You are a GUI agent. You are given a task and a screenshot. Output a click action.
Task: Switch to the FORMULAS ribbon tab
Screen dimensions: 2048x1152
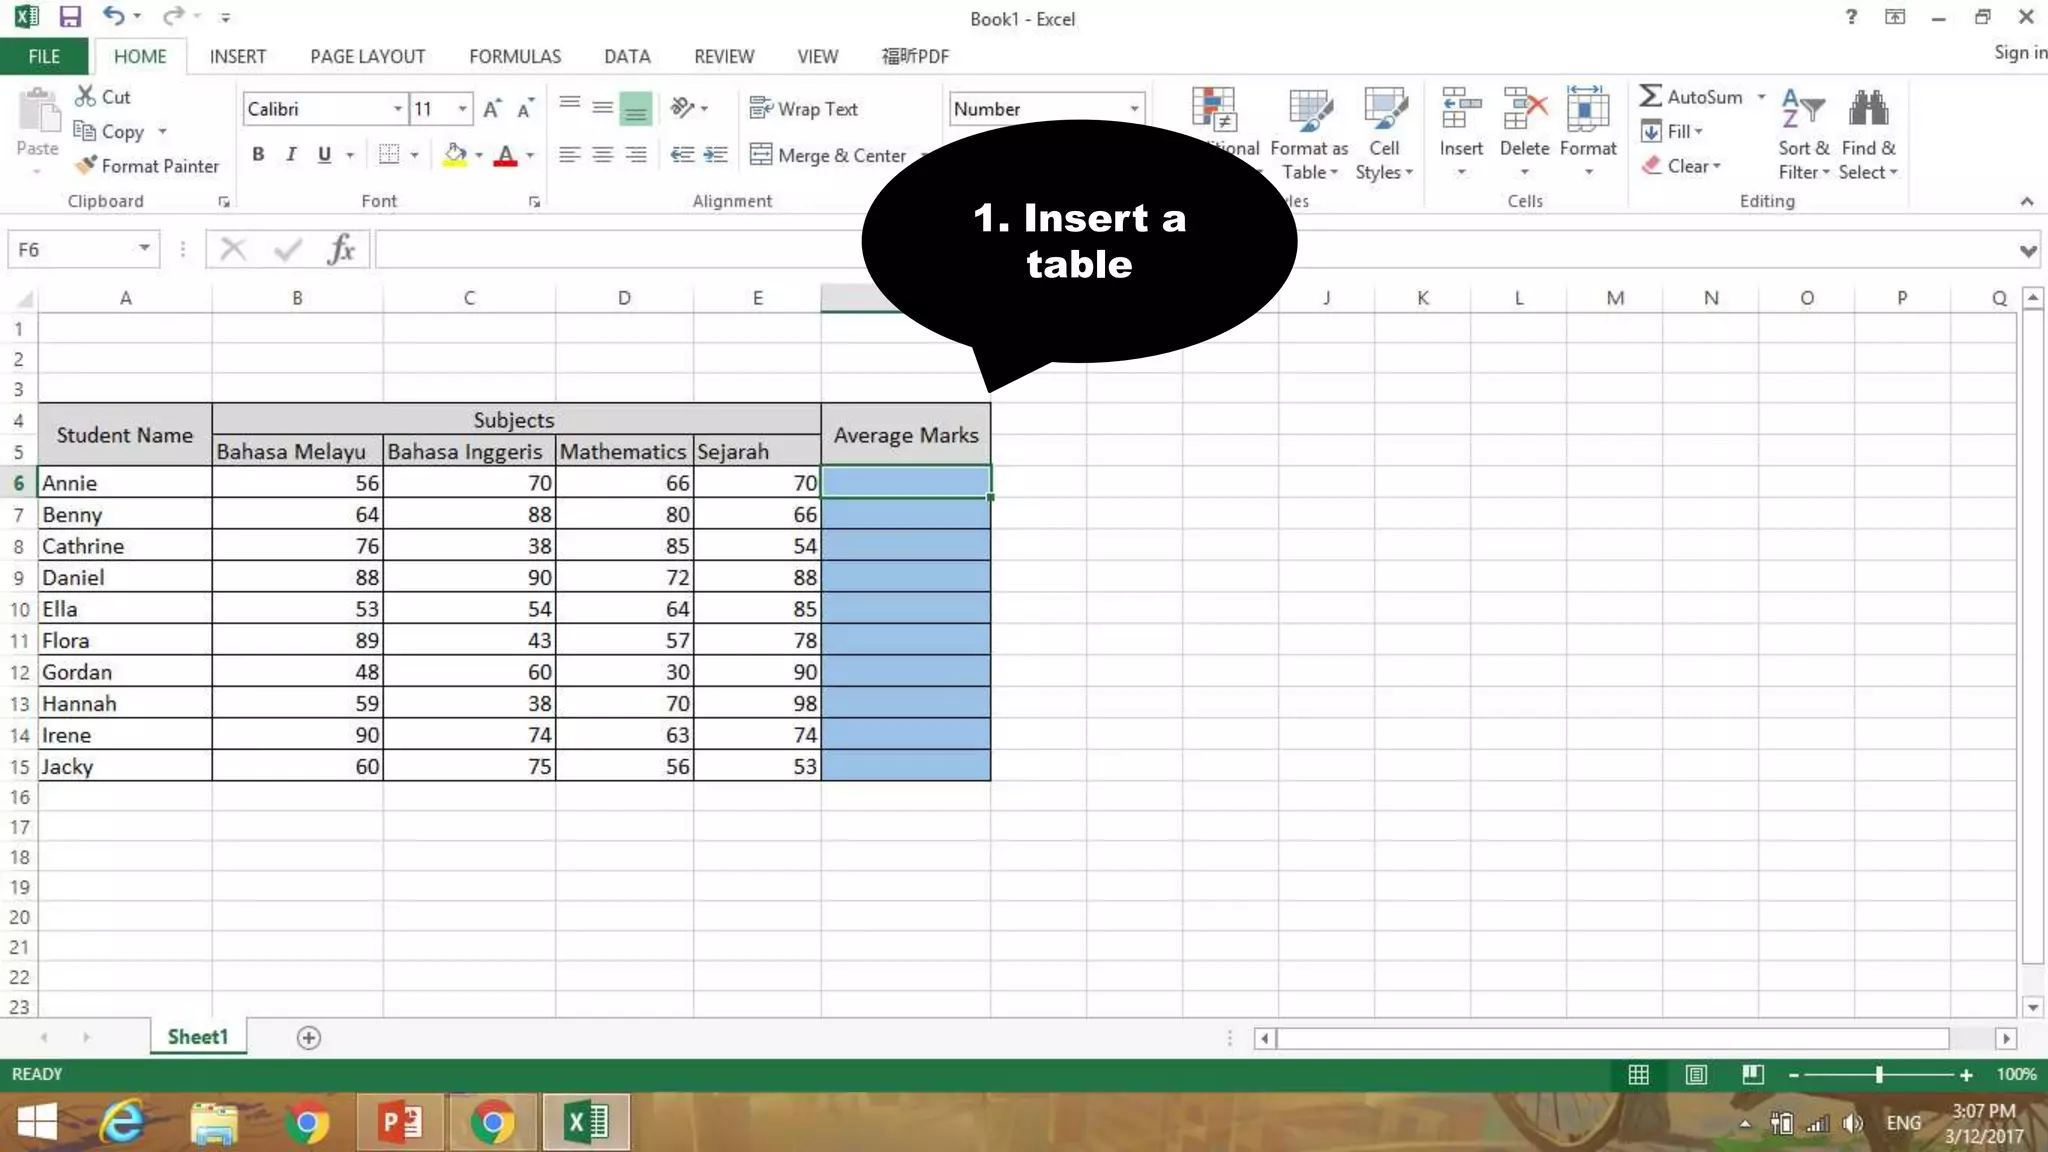[x=514, y=57]
